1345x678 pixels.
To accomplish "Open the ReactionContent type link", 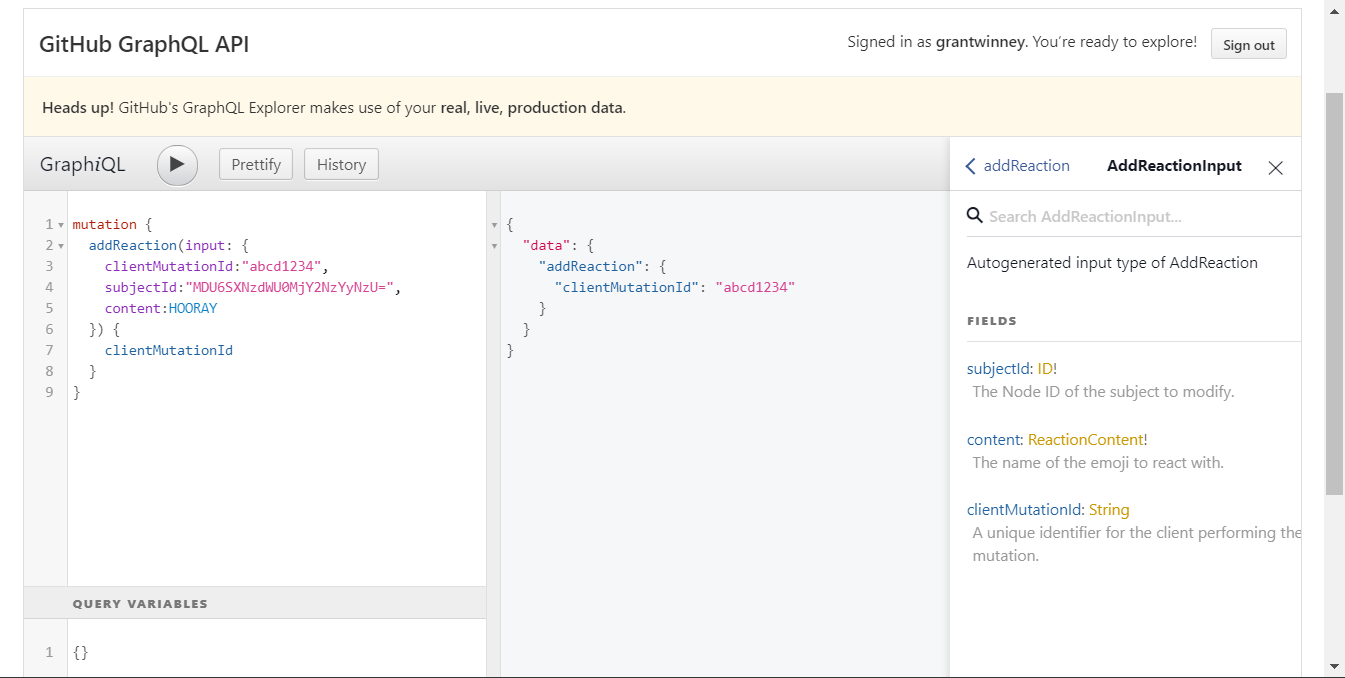I will pos(1084,440).
